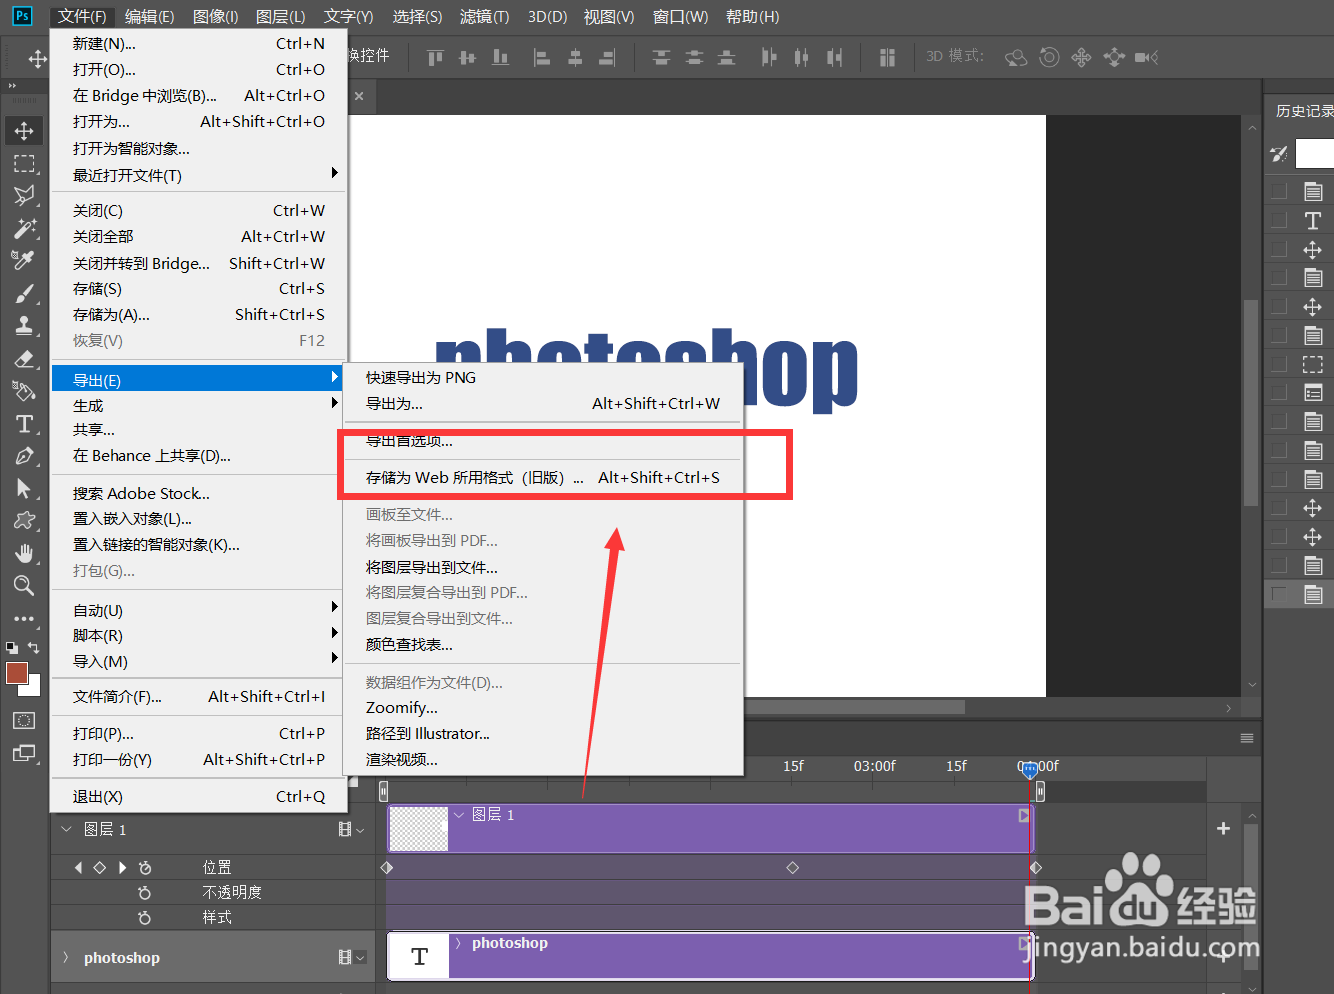Screen dimensions: 1334x994
Task: Open filmstrip dropdown for 图层 1 track
Action: 351,830
